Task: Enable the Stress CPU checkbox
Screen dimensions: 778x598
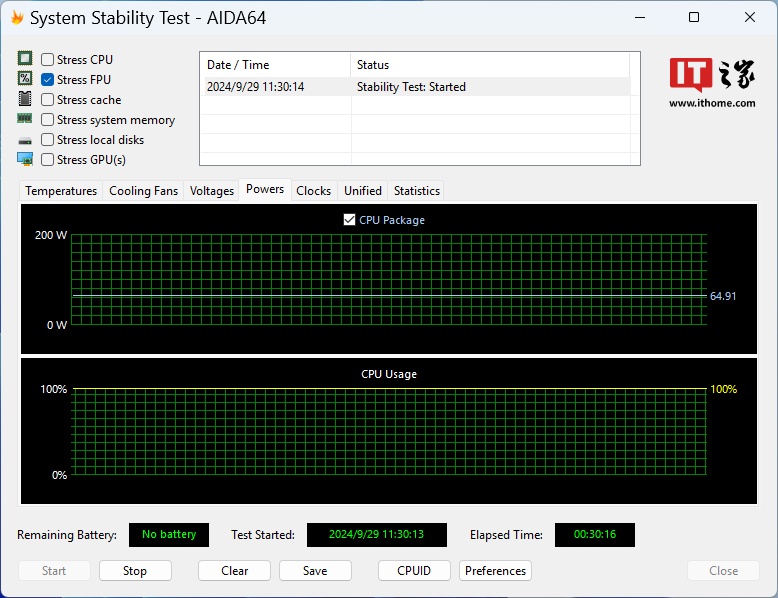Action: 48,60
